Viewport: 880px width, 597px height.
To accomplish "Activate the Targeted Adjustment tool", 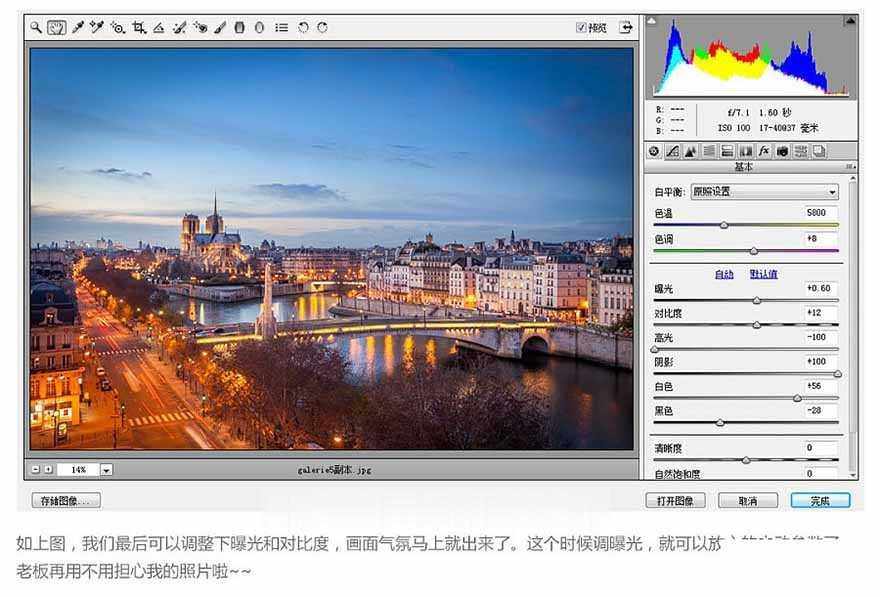I will (118, 27).
